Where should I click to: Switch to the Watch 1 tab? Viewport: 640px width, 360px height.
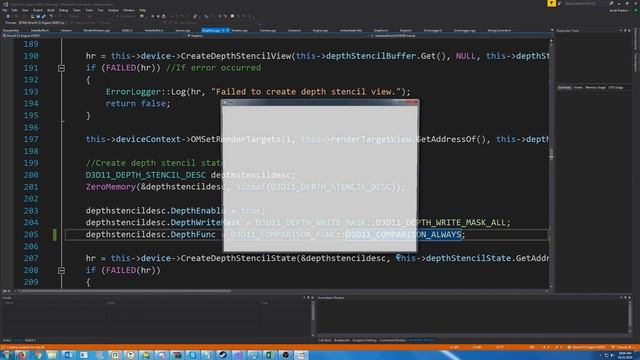[30, 340]
